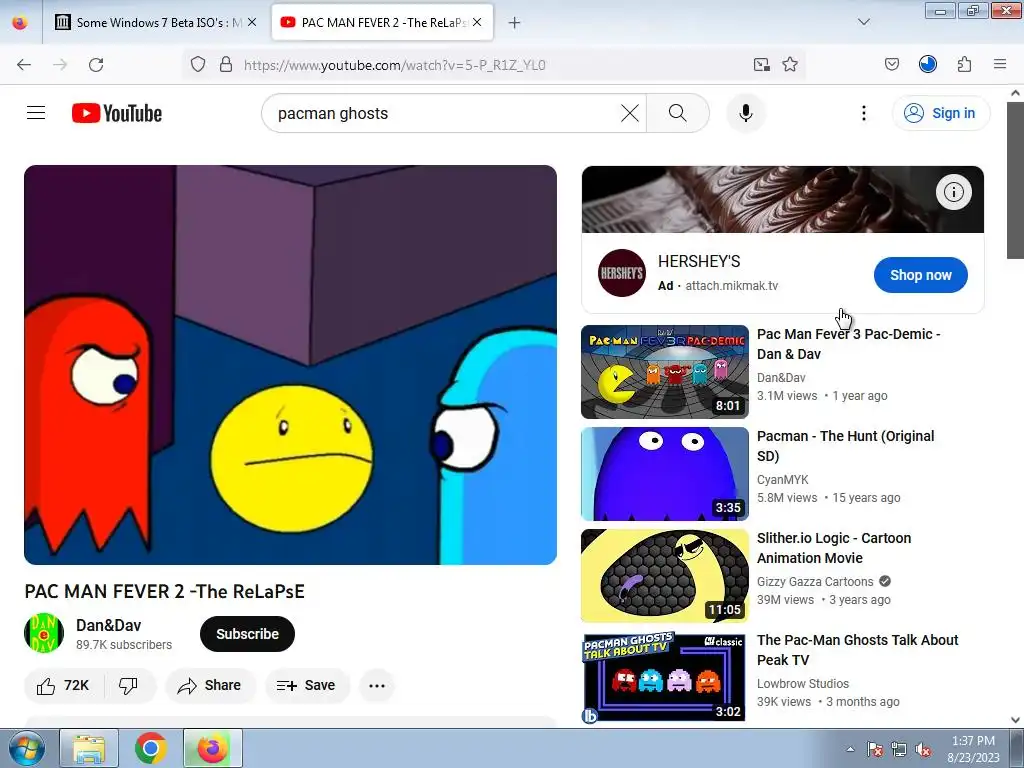The height and width of the screenshot is (768, 1024).
Task: Open tracking protection shield icon
Action: tap(198, 65)
